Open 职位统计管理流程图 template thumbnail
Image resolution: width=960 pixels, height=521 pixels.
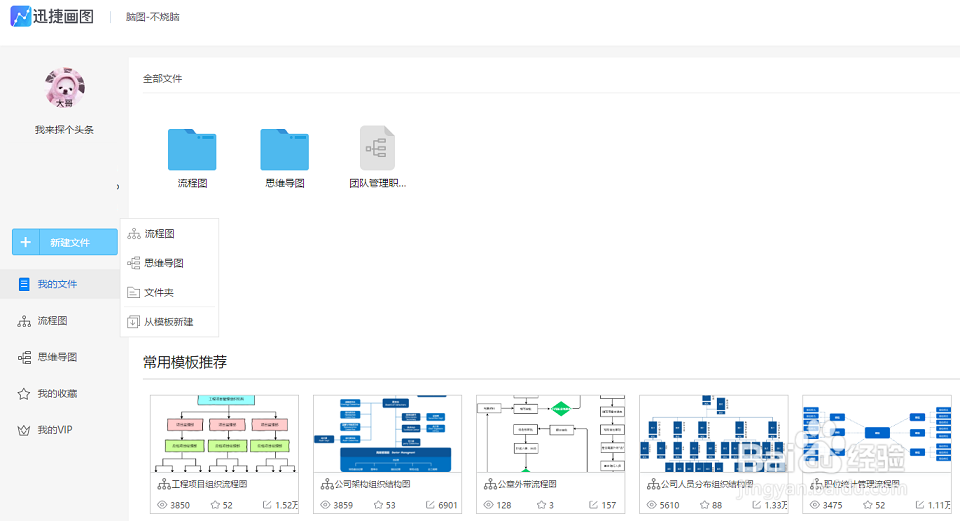(877, 433)
